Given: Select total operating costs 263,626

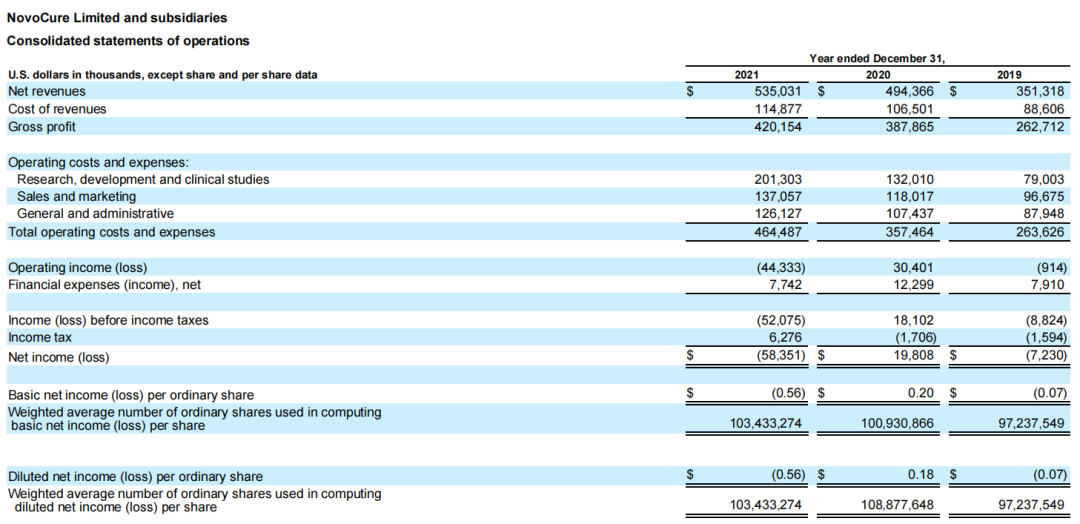Looking at the screenshot, I should pos(1041,232).
